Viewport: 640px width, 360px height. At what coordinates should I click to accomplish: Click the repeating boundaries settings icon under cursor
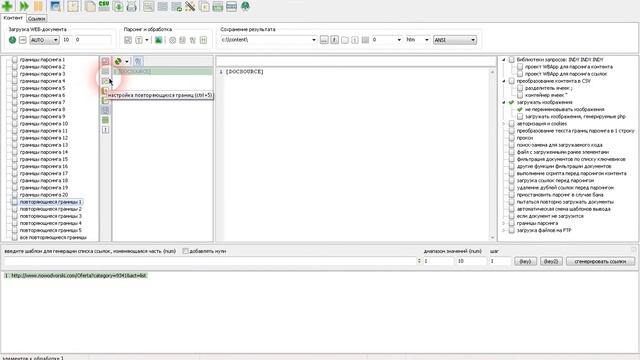[x=105, y=81]
